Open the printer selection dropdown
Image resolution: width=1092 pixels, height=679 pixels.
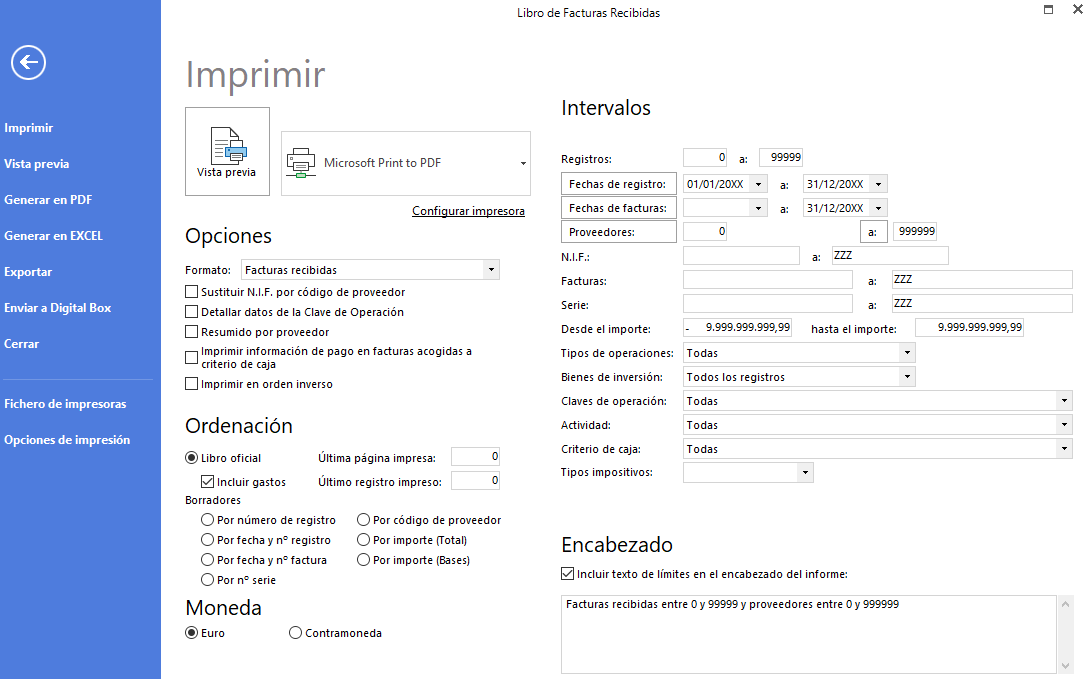[x=523, y=164]
